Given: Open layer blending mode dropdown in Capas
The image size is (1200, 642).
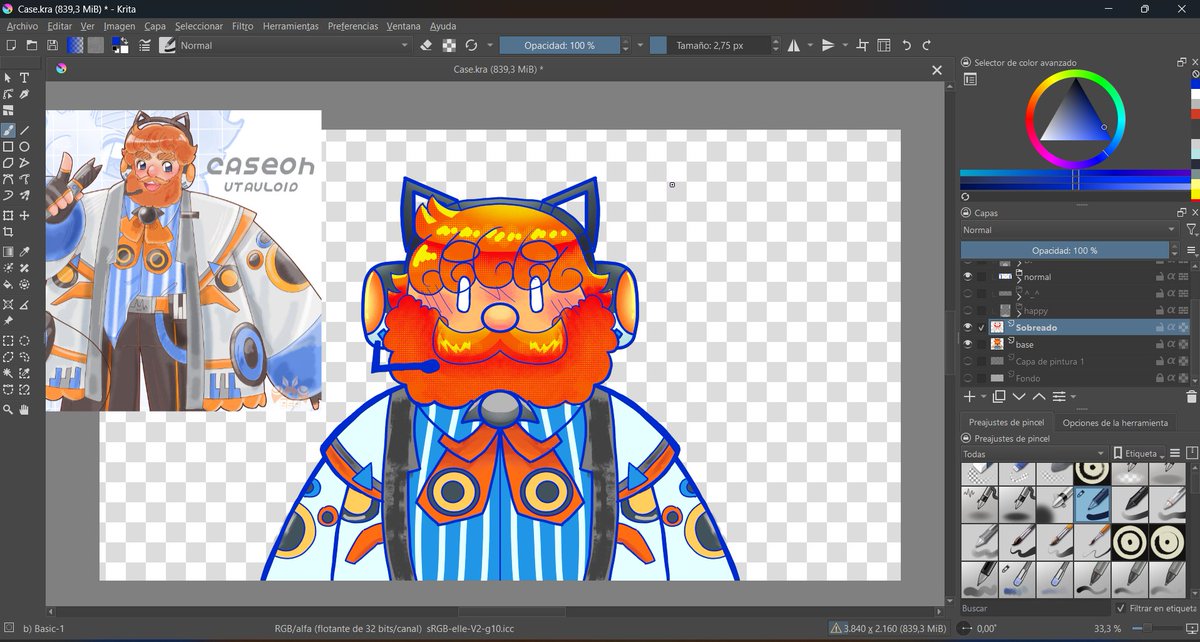Looking at the screenshot, I should pyautogui.click(x=1069, y=230).
